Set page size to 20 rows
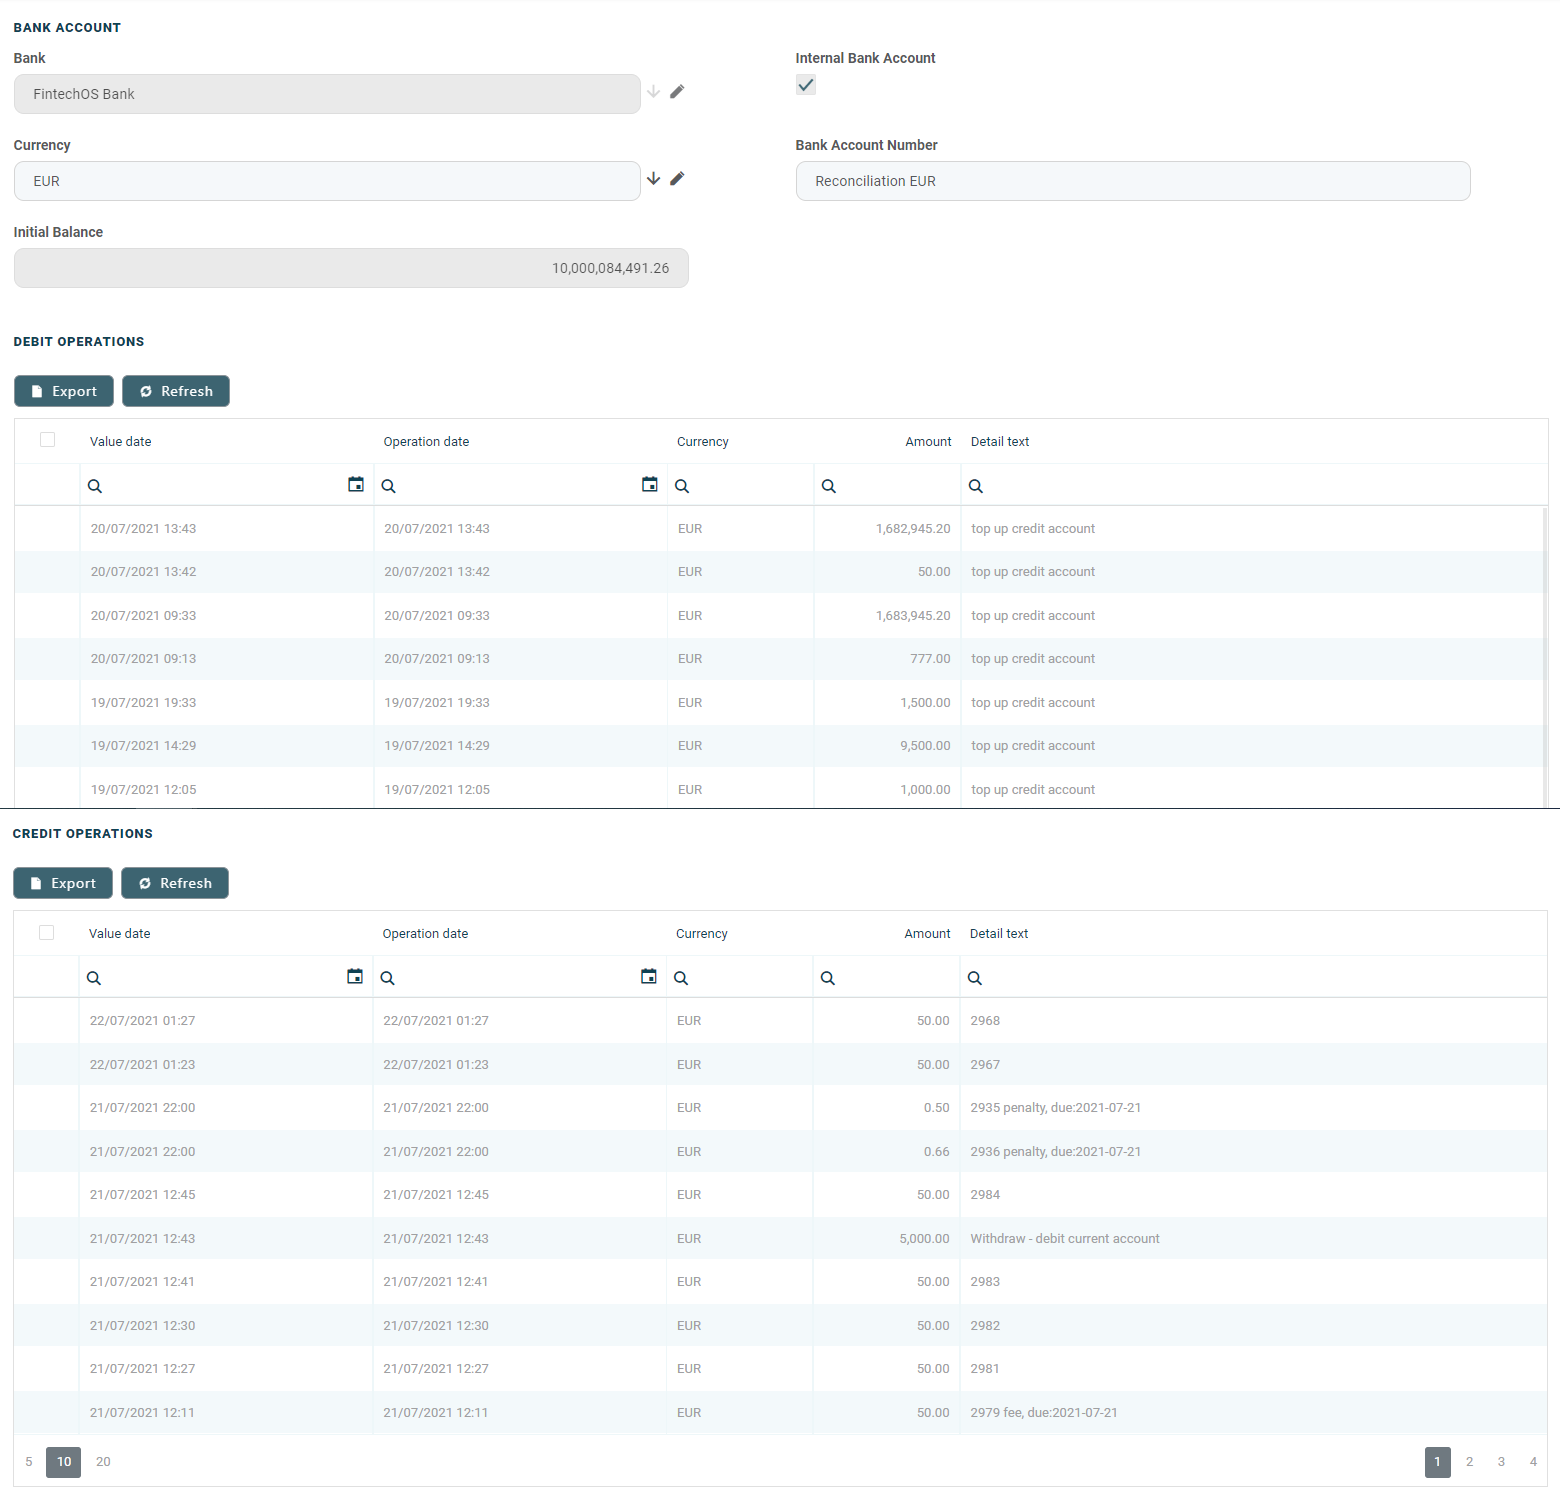1560x1492 pixels. (x=103, y=1462)
